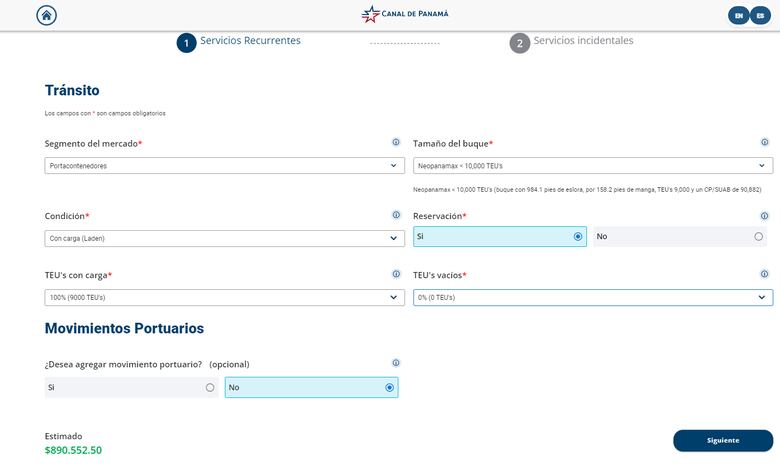Click the Canal de Panamá logo
The image size is (780, 466).
point(405,14)
